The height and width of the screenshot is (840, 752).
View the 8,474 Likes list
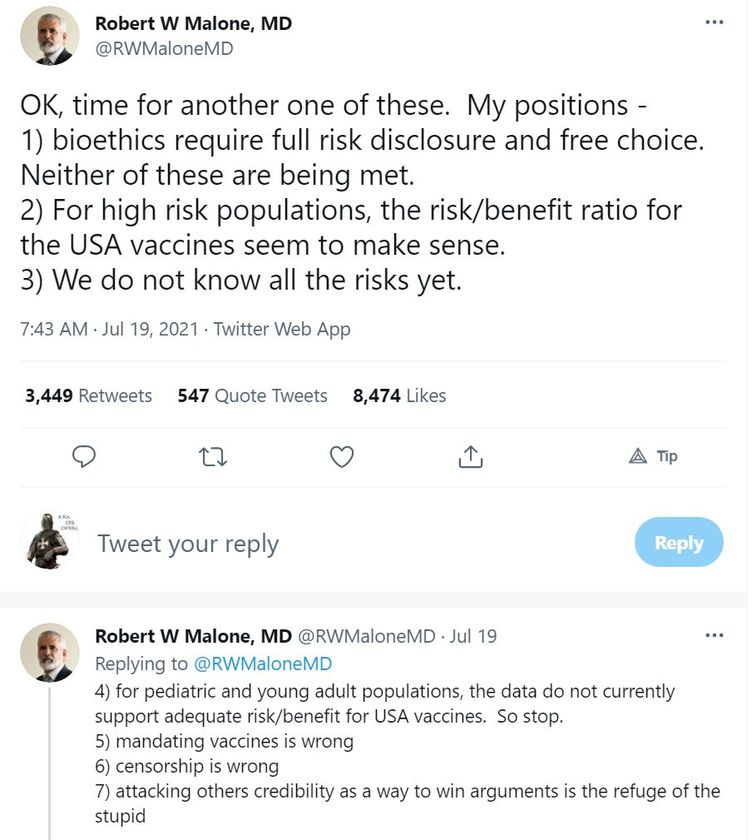tap(399, 395)
